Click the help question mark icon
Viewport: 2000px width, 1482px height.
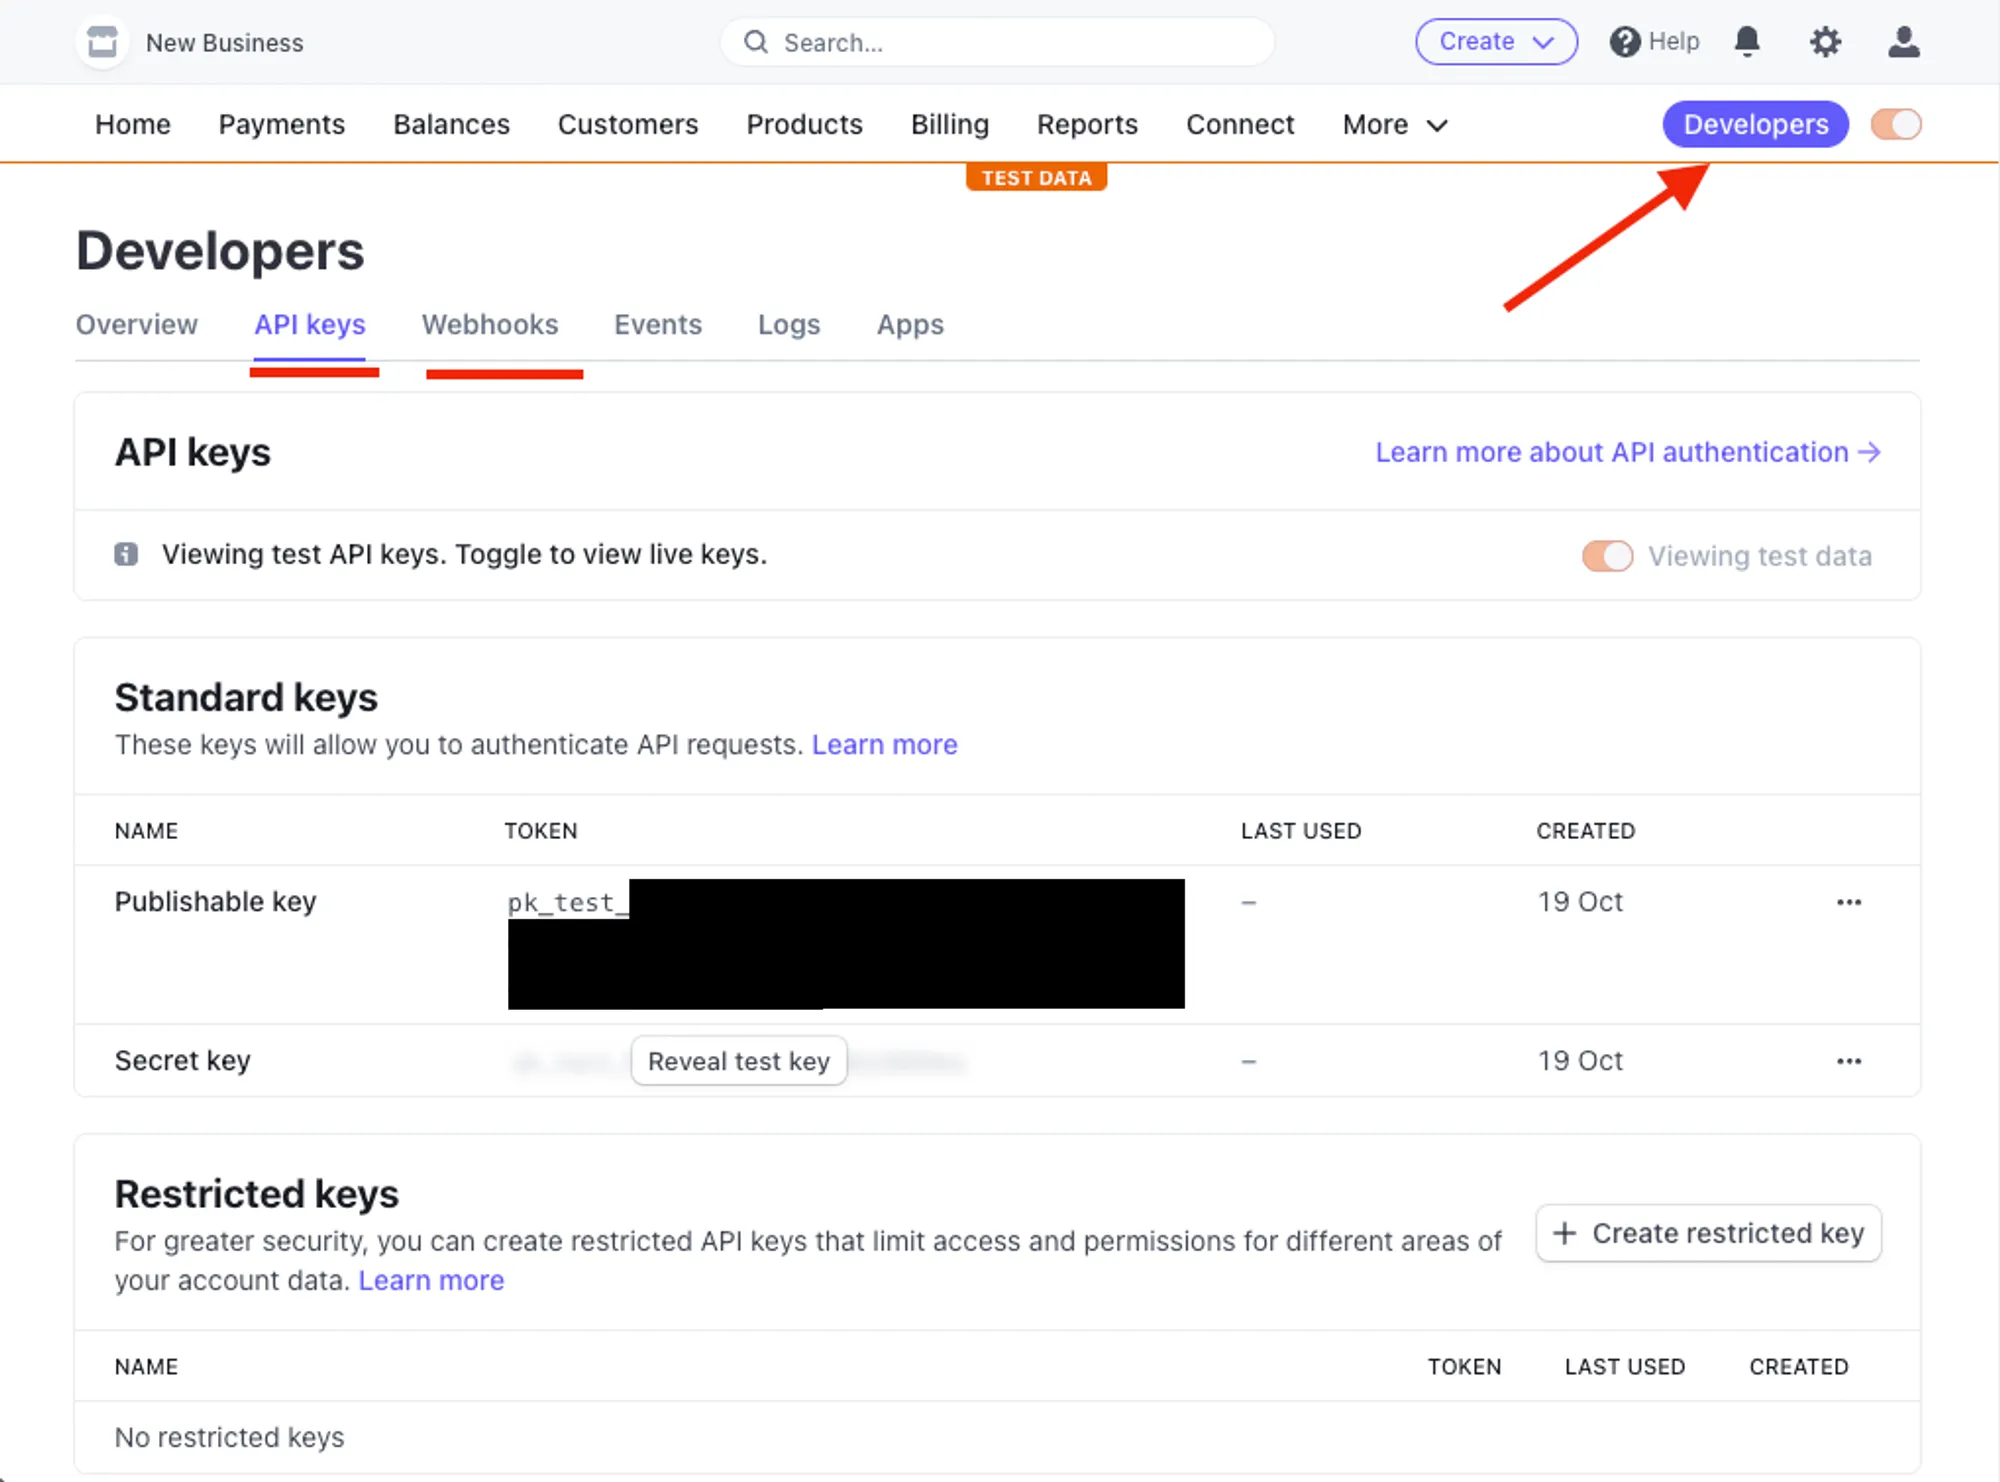(1623, 42)
